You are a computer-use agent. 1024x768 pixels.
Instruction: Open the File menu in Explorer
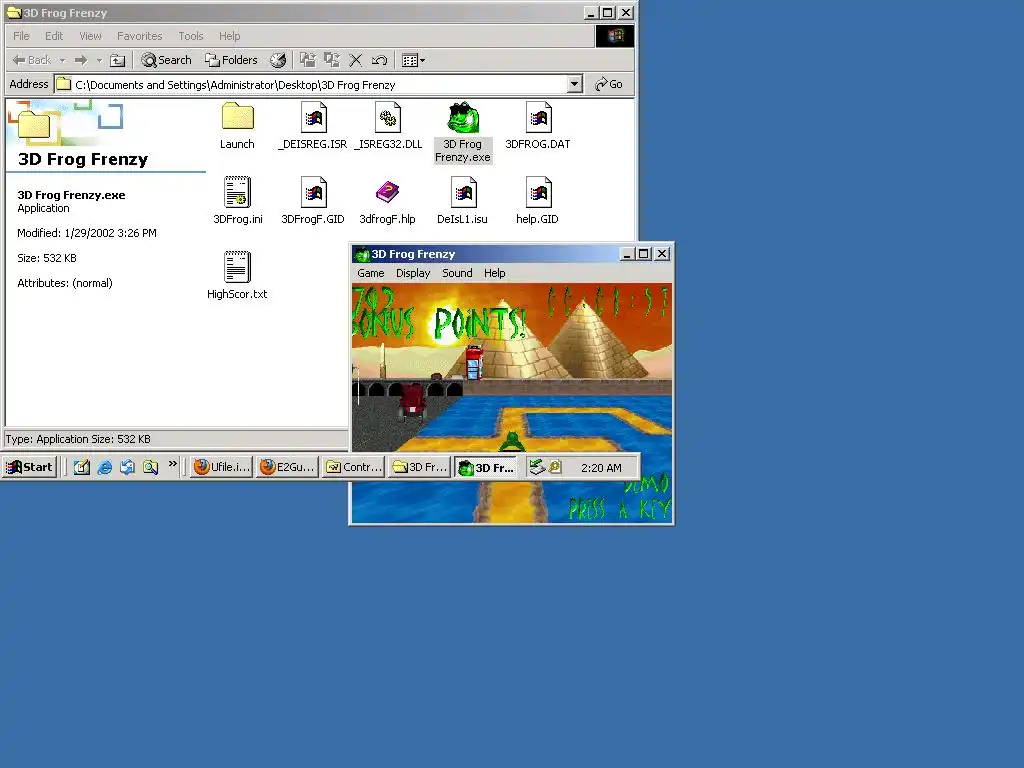[22, 36]
